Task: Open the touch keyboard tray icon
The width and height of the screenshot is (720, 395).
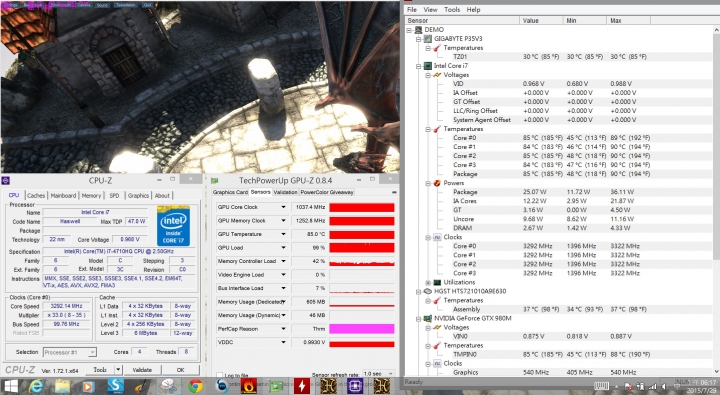Action: [x=601, y=386]
